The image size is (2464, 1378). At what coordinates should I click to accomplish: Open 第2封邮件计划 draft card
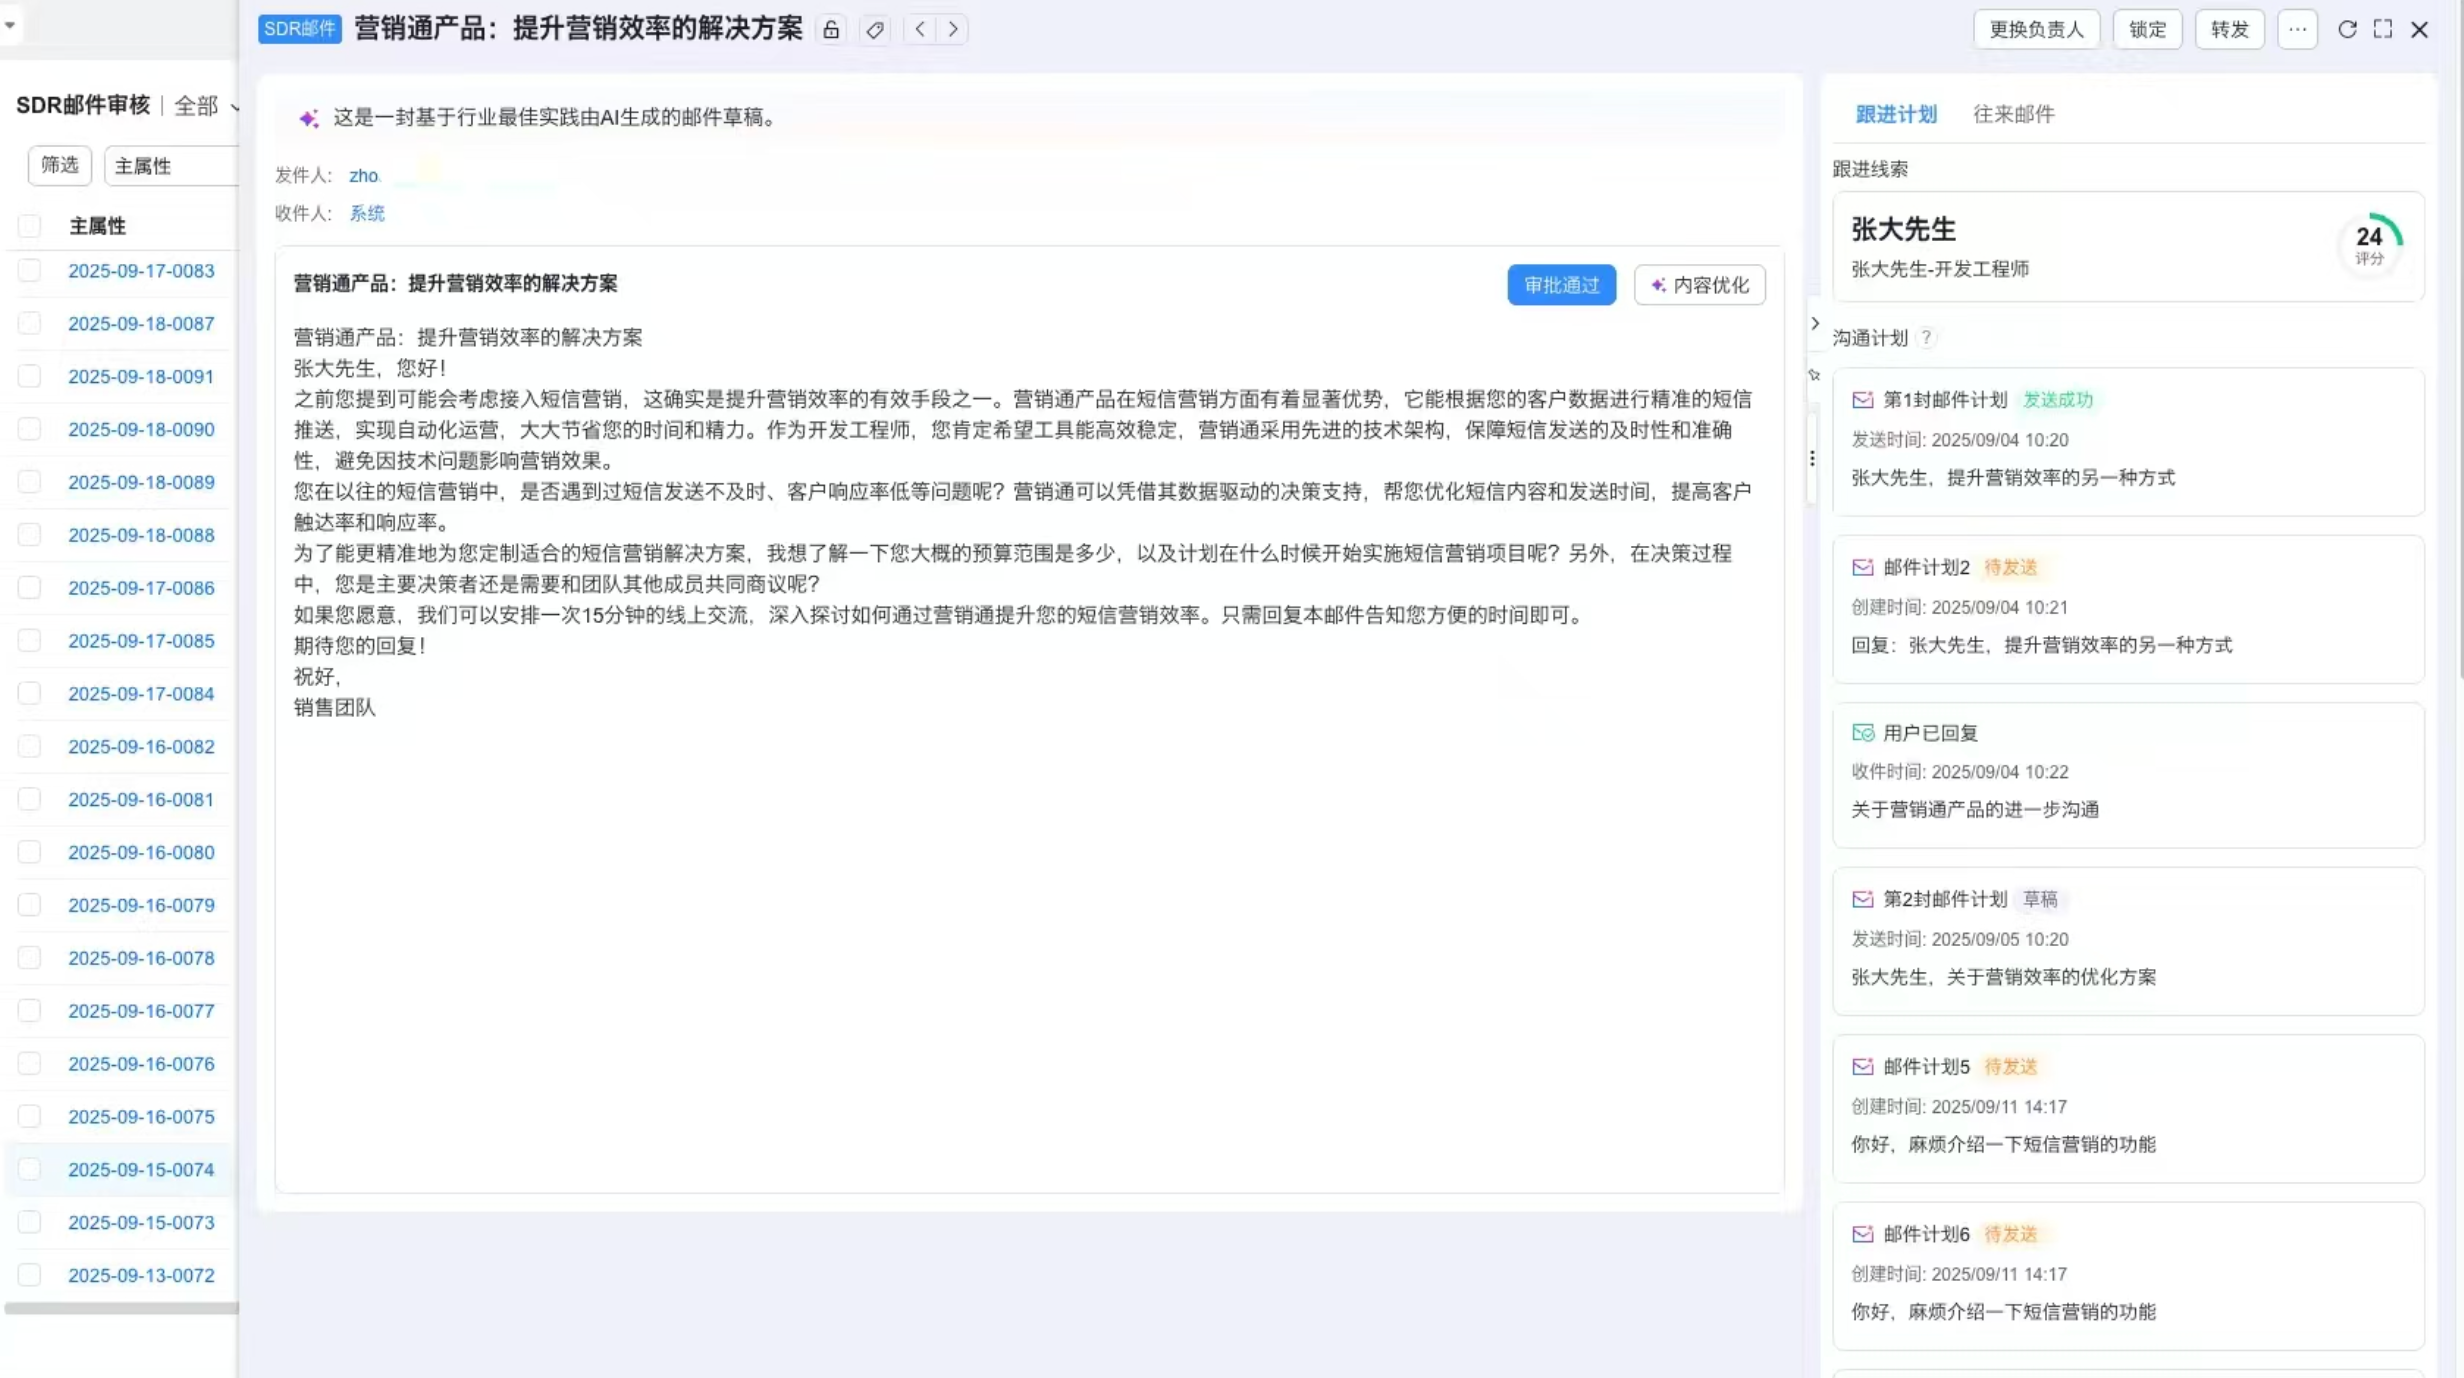(x=2127, y=940)
